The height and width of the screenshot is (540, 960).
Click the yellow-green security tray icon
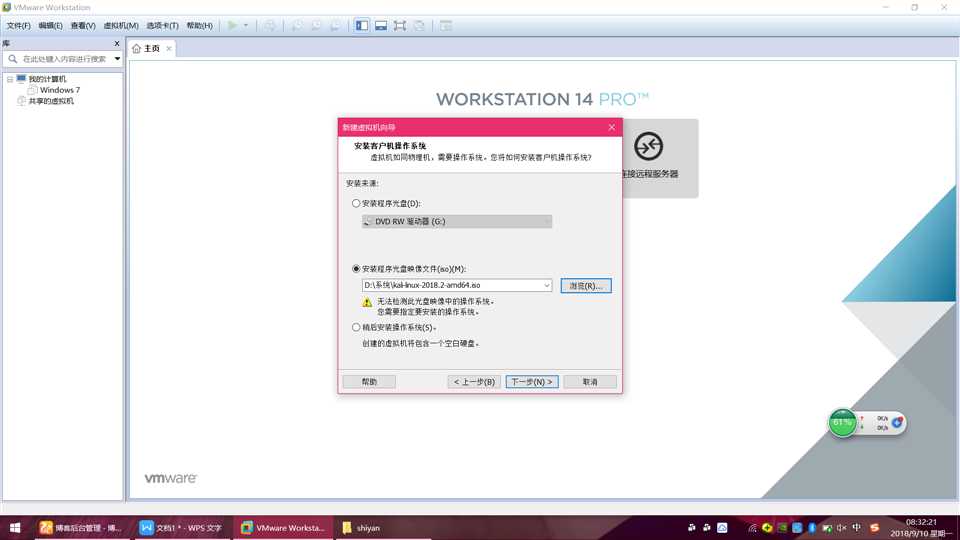point(767,528)
